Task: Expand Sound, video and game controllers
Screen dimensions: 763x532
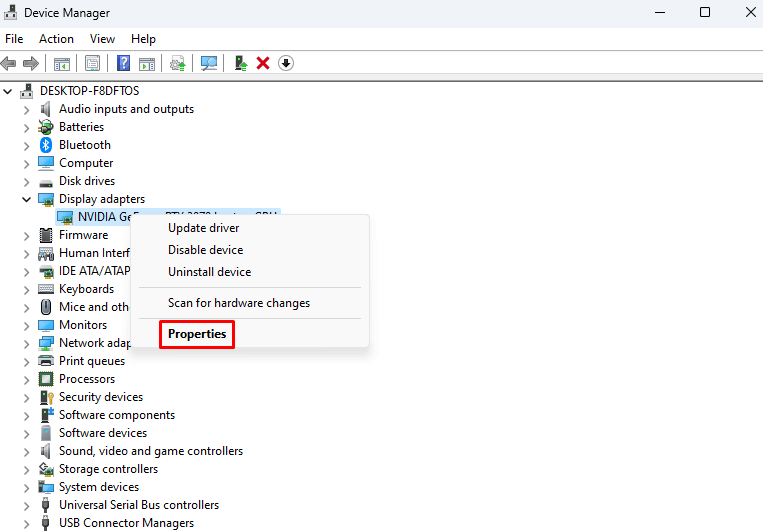Action: (x=26, y=452)
